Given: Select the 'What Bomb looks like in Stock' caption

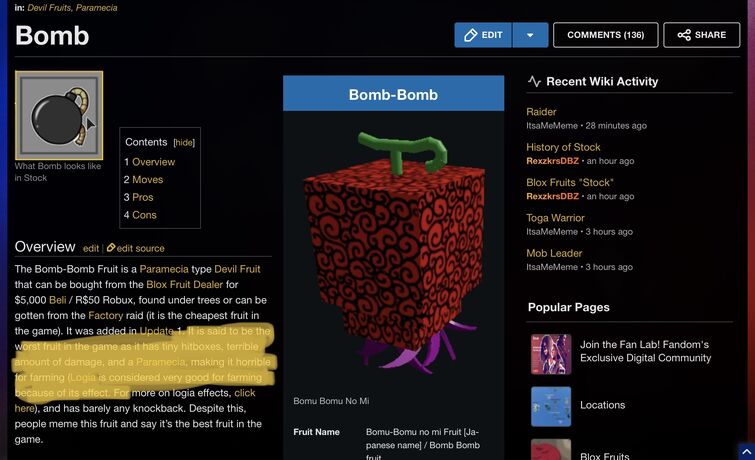Looking at the screenshot, I should [x=58, y=172].
